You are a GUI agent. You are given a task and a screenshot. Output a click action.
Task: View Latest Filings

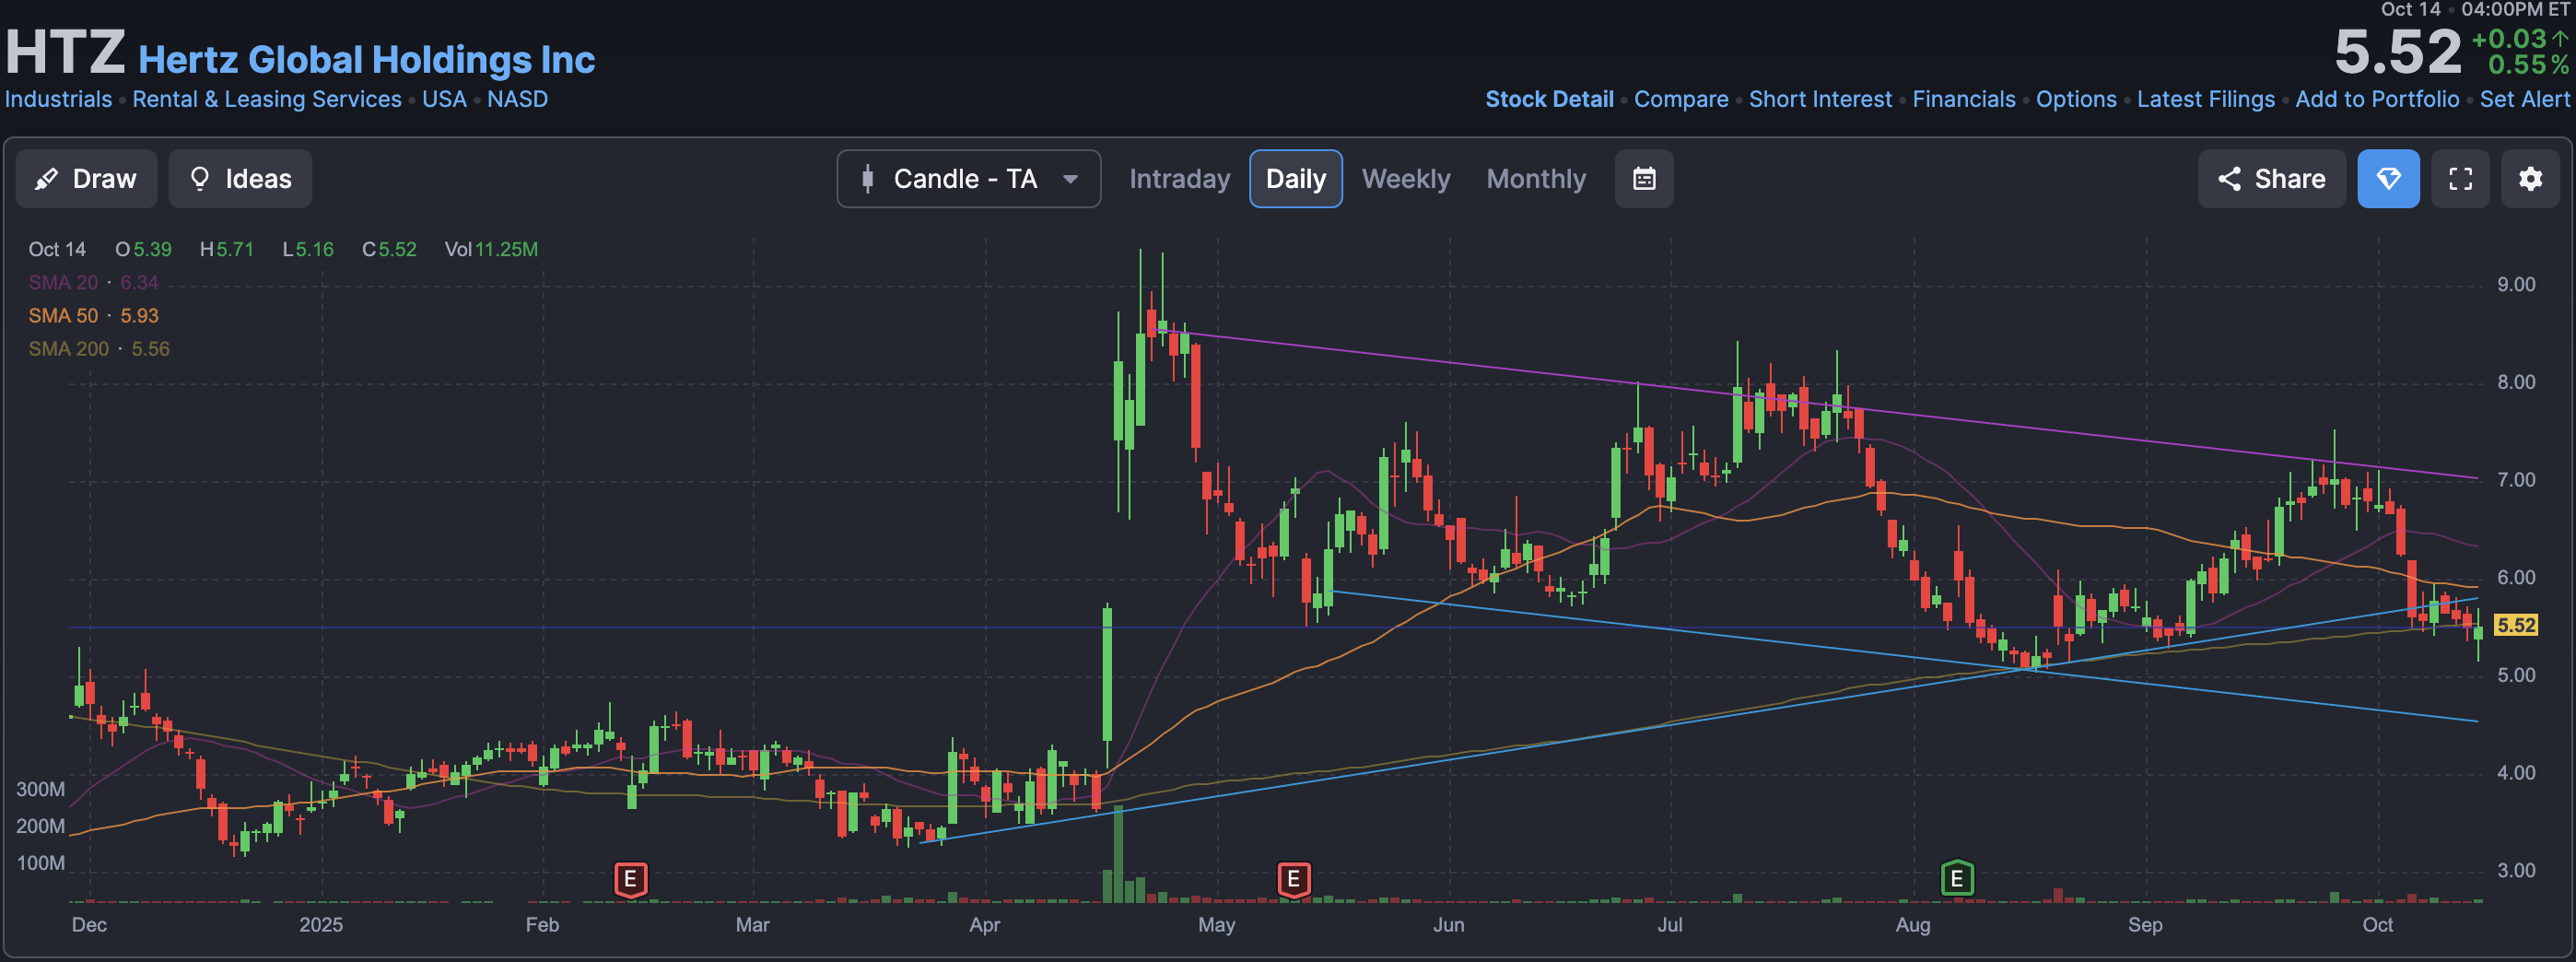2205,99
